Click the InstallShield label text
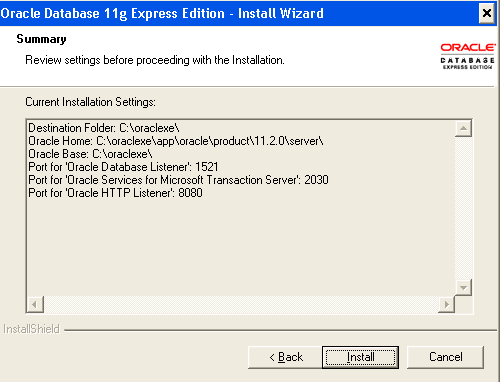 pyautogui.click(x=31, y=329)
